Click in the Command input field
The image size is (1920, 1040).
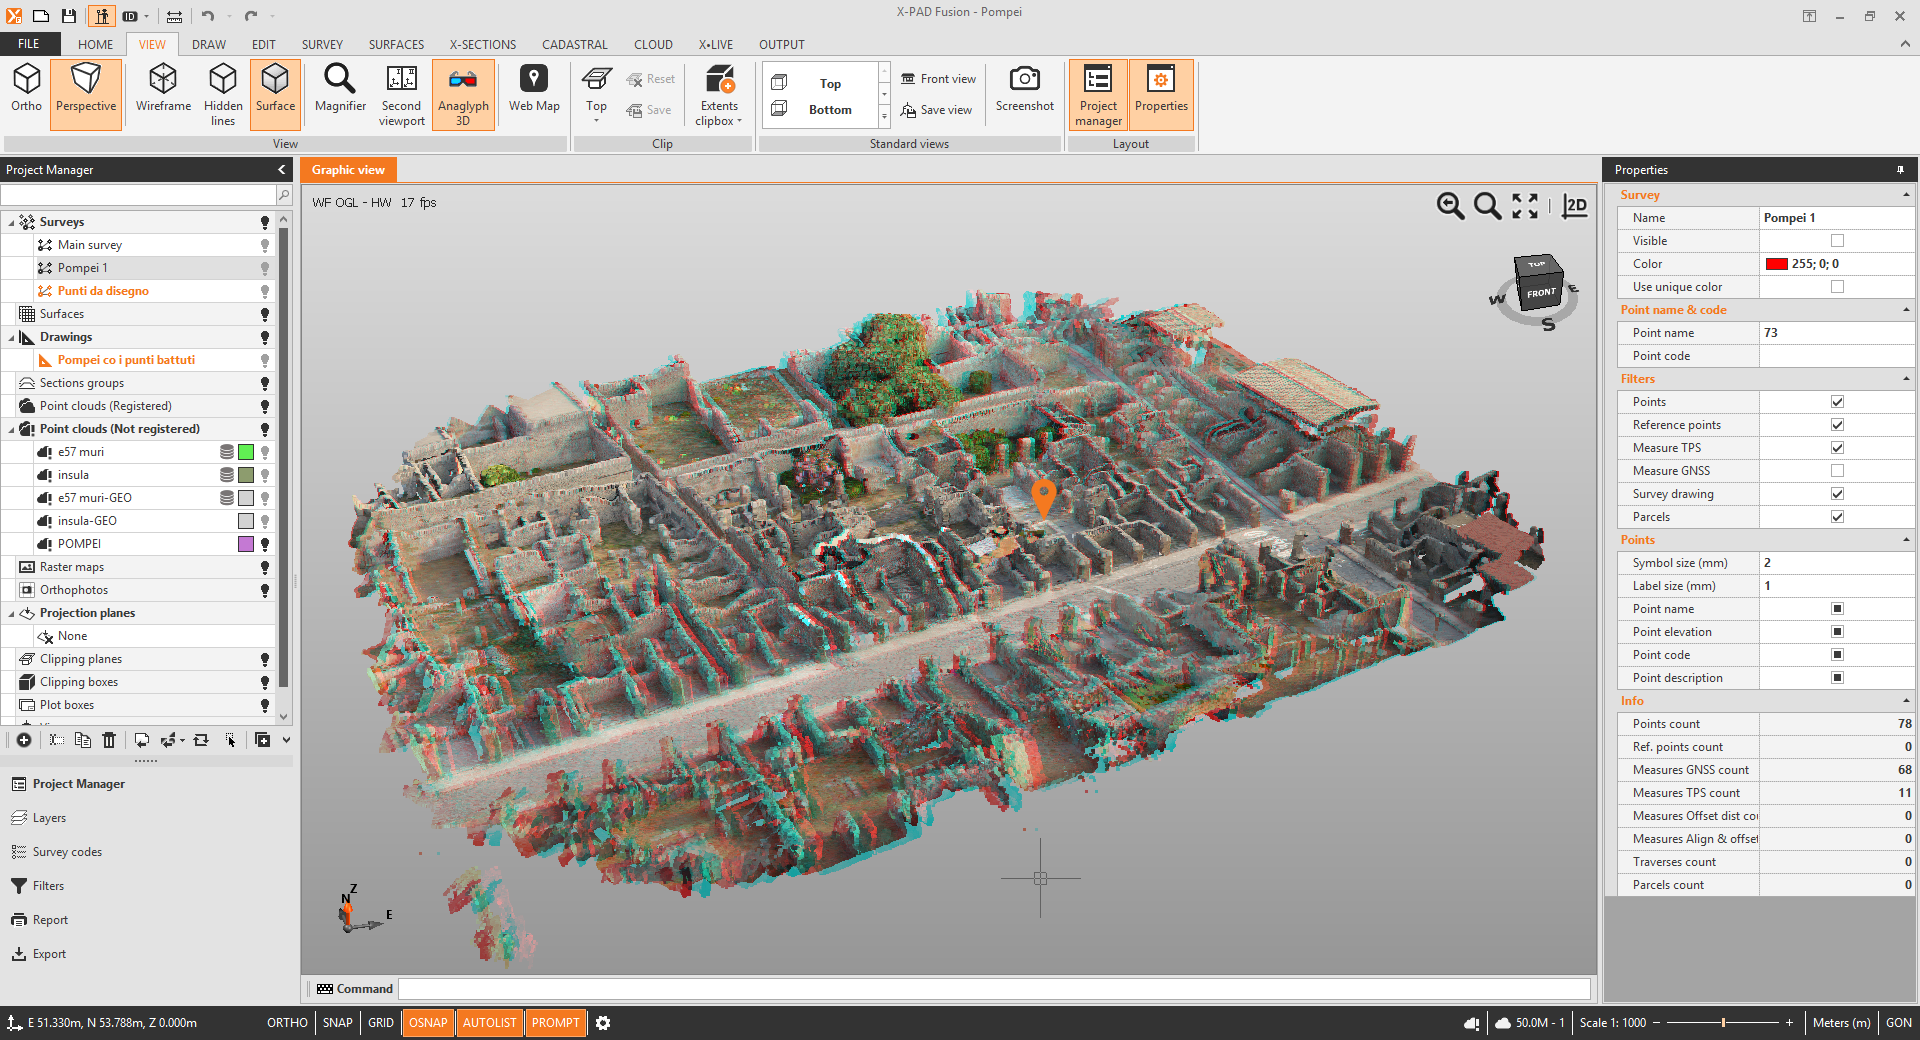993,989
